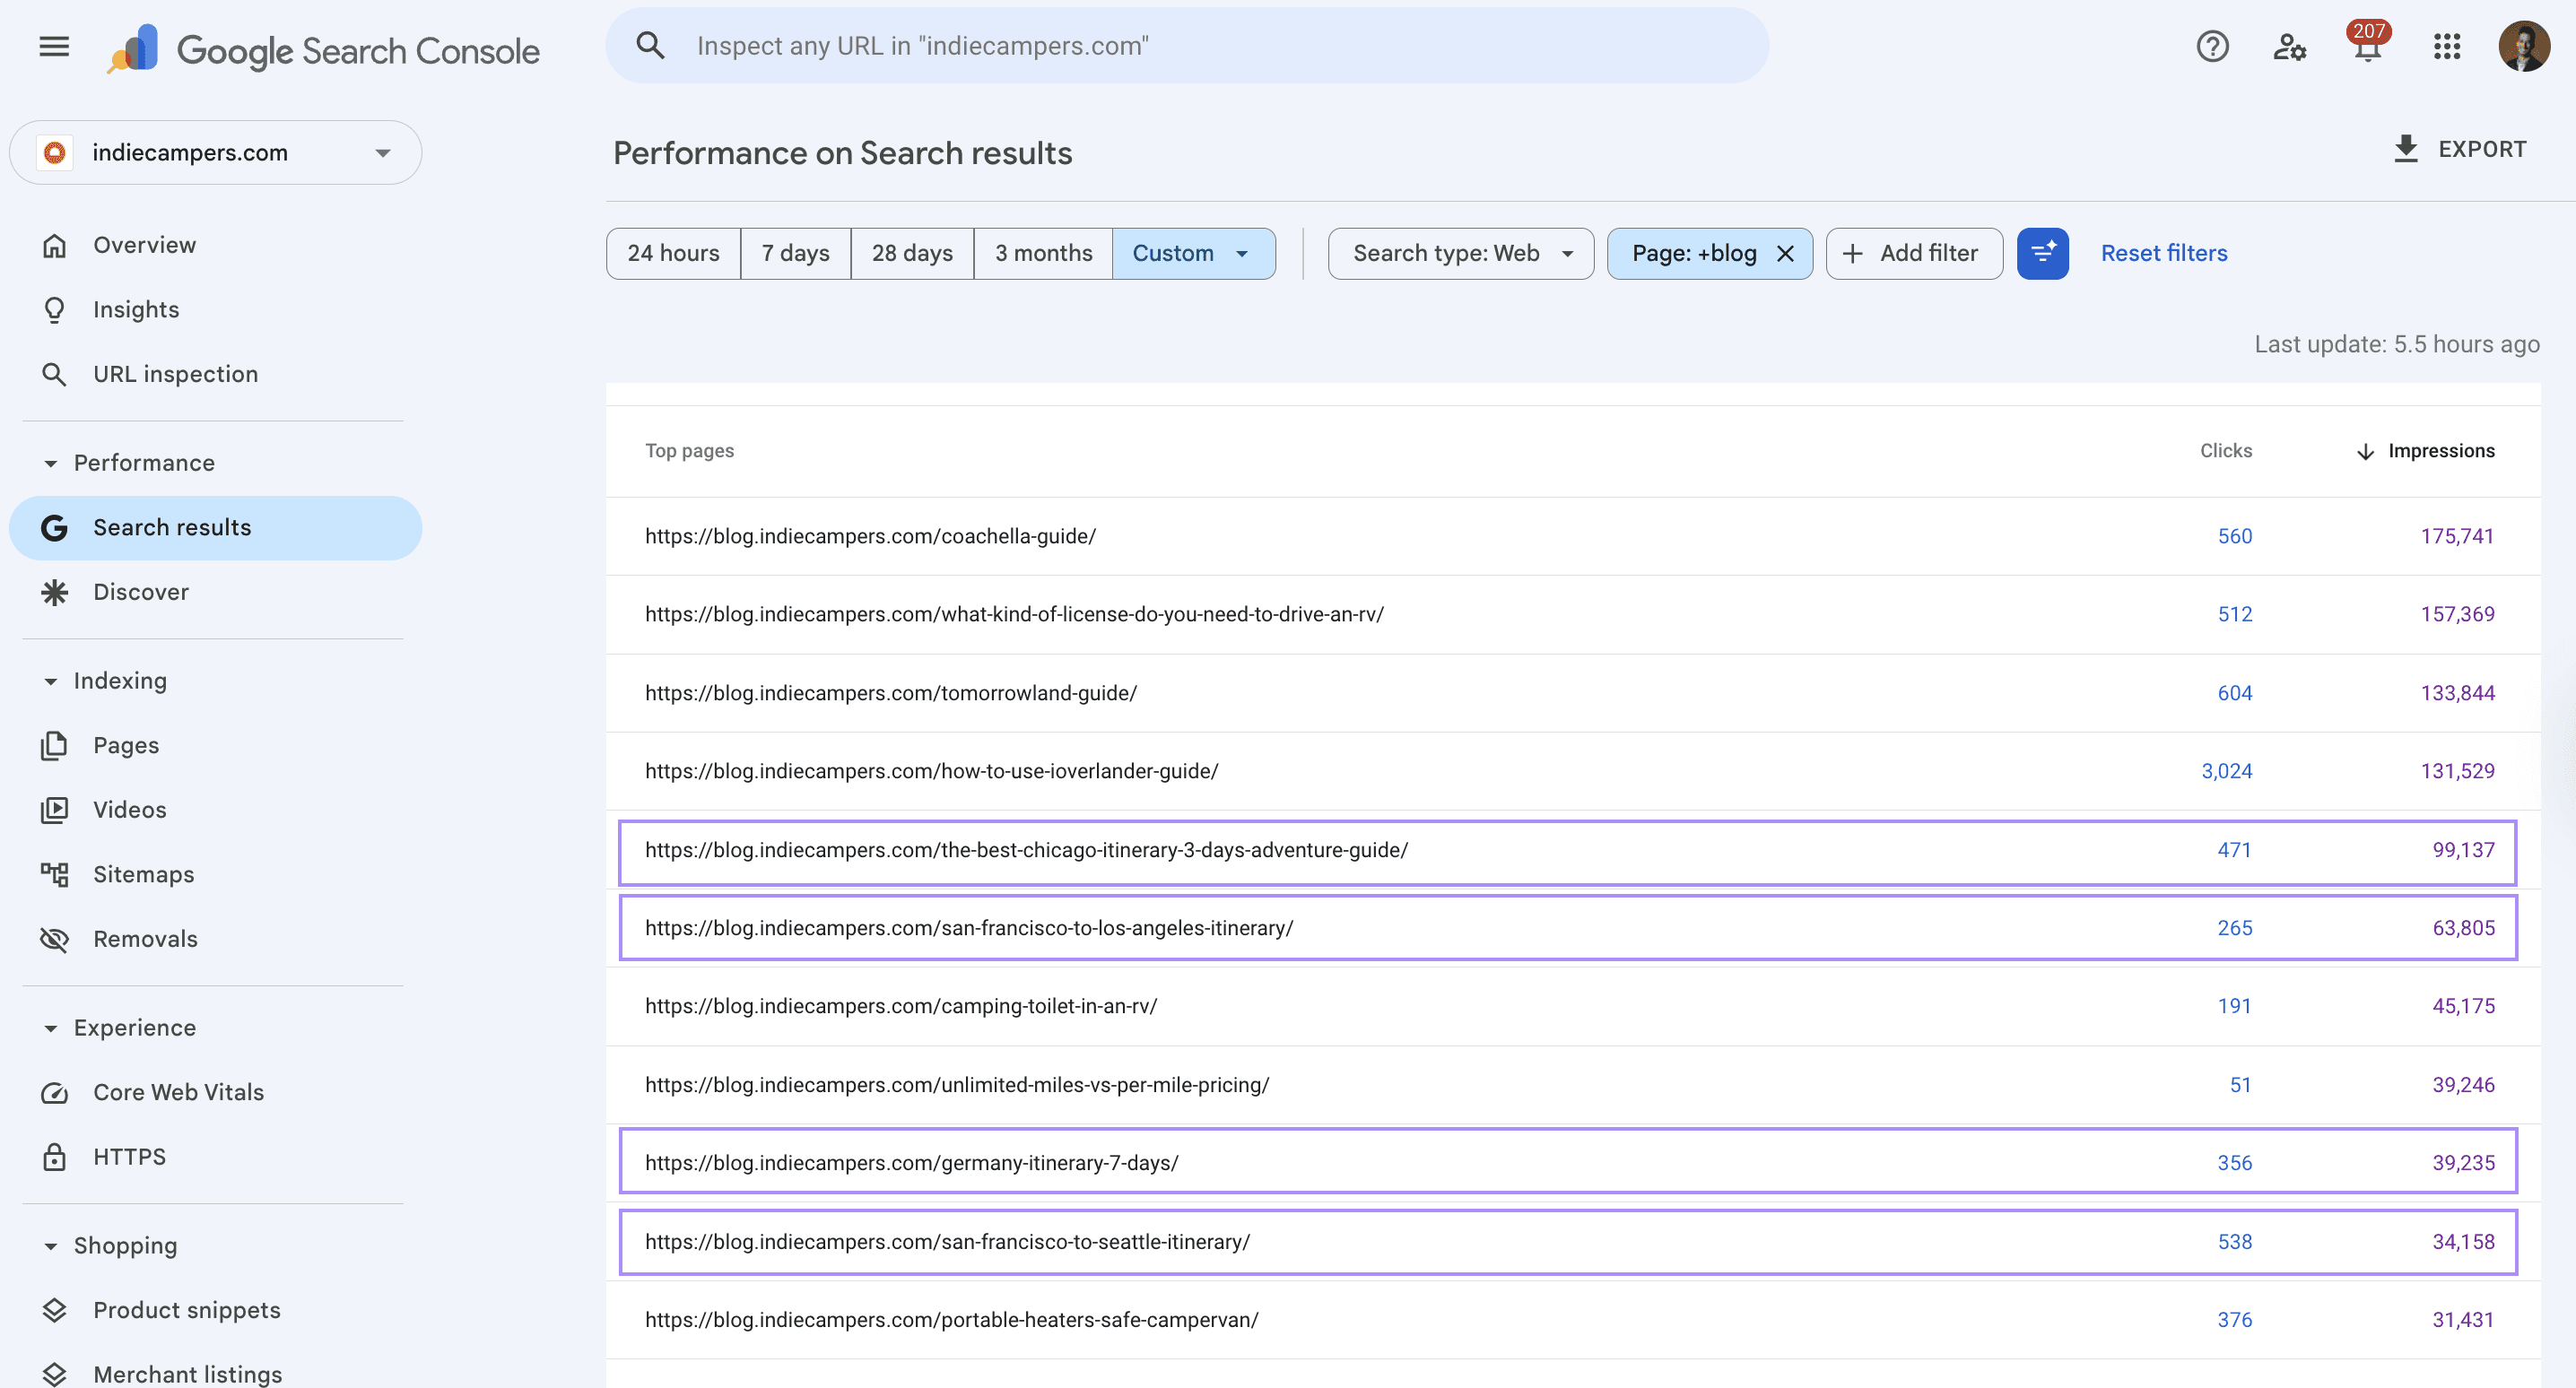The height and width of the screenshot is (1388, 2576).
Task: Open notifications bell with 207 badge
Action: (x=2367, y=44)
